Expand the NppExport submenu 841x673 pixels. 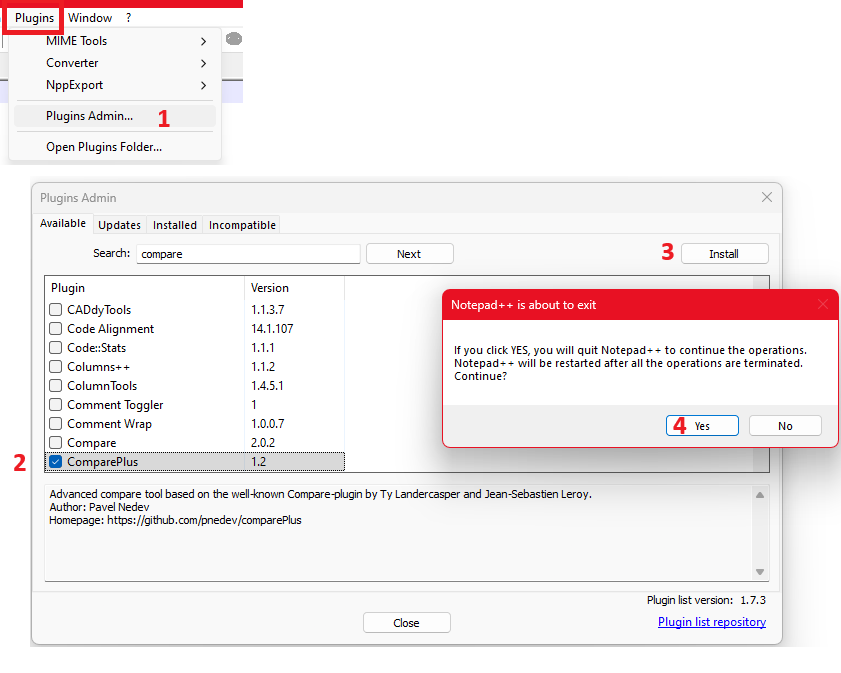click(x=115, y=85)
